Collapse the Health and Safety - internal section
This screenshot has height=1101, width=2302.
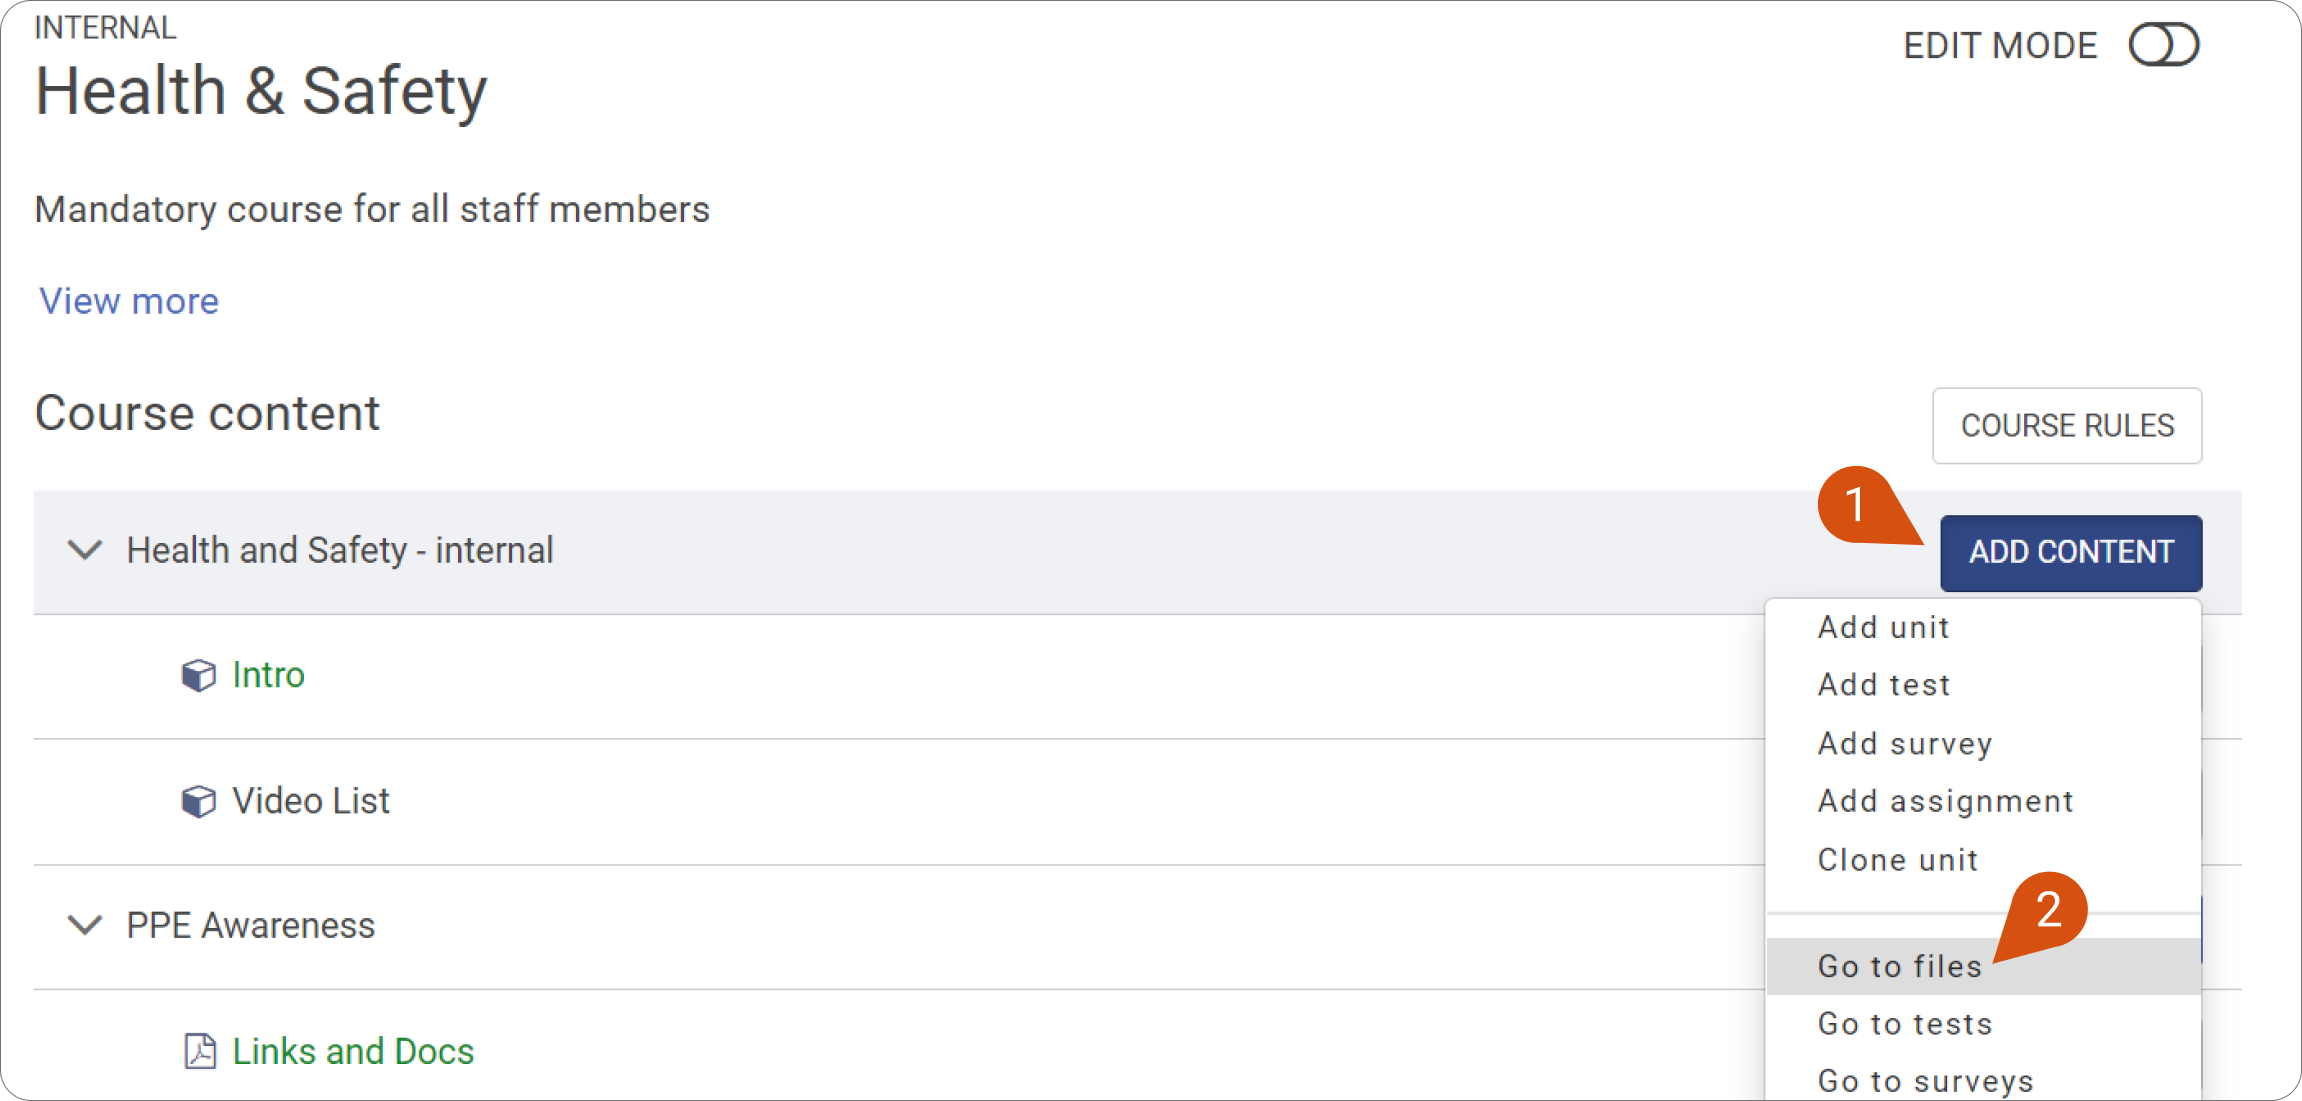tap(85, 550)
